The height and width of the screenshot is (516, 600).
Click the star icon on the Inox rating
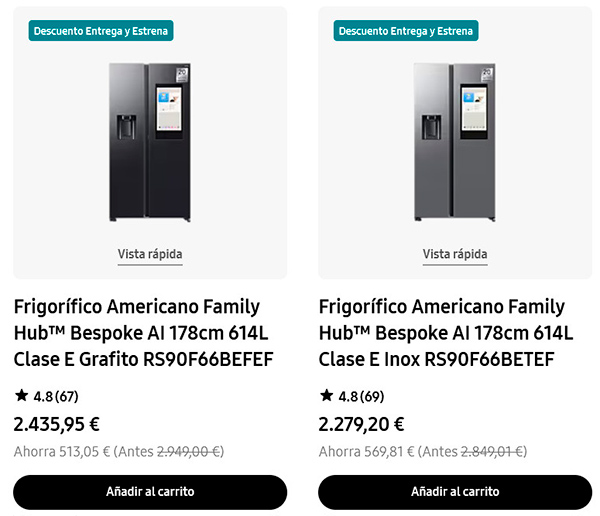tap(326, 396)
